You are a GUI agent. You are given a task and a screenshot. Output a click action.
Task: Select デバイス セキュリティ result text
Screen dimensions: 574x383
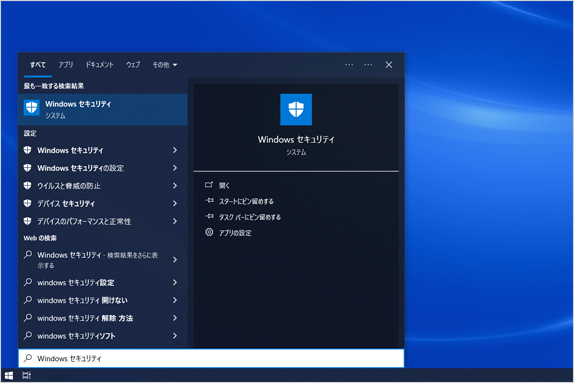click(66, 204)
